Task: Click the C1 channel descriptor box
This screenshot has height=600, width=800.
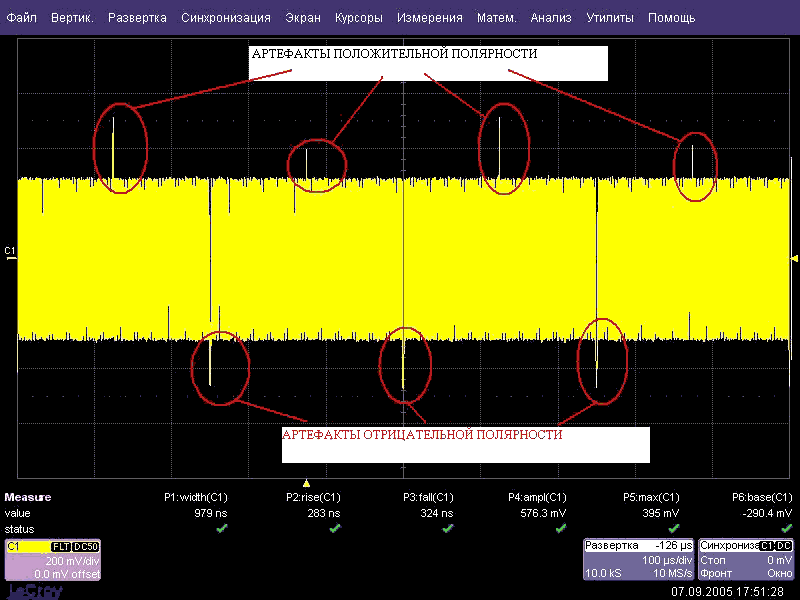Action: coord(52,560)
